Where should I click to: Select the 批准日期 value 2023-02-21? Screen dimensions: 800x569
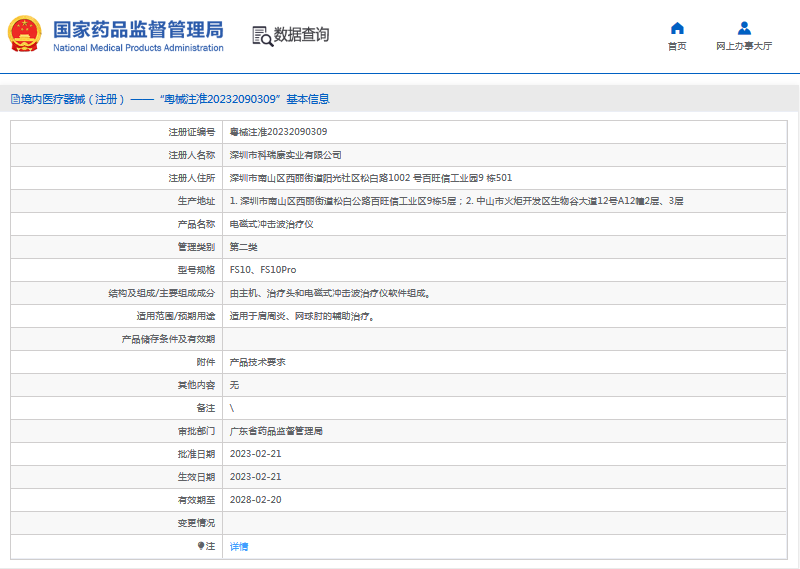256,454
